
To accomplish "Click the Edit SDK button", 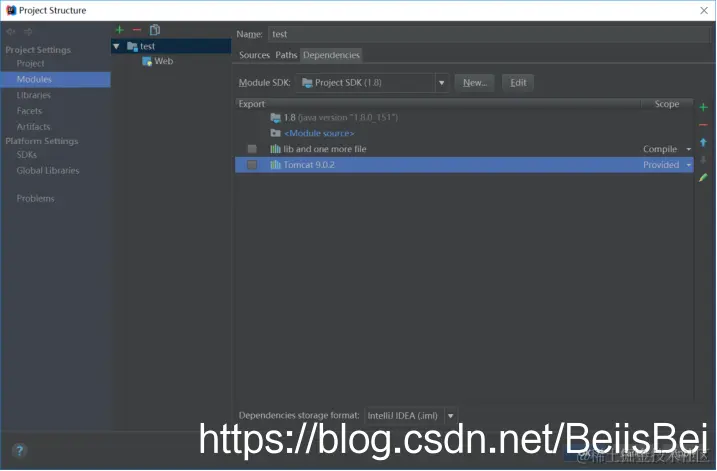I will click(x=518, y=83).
